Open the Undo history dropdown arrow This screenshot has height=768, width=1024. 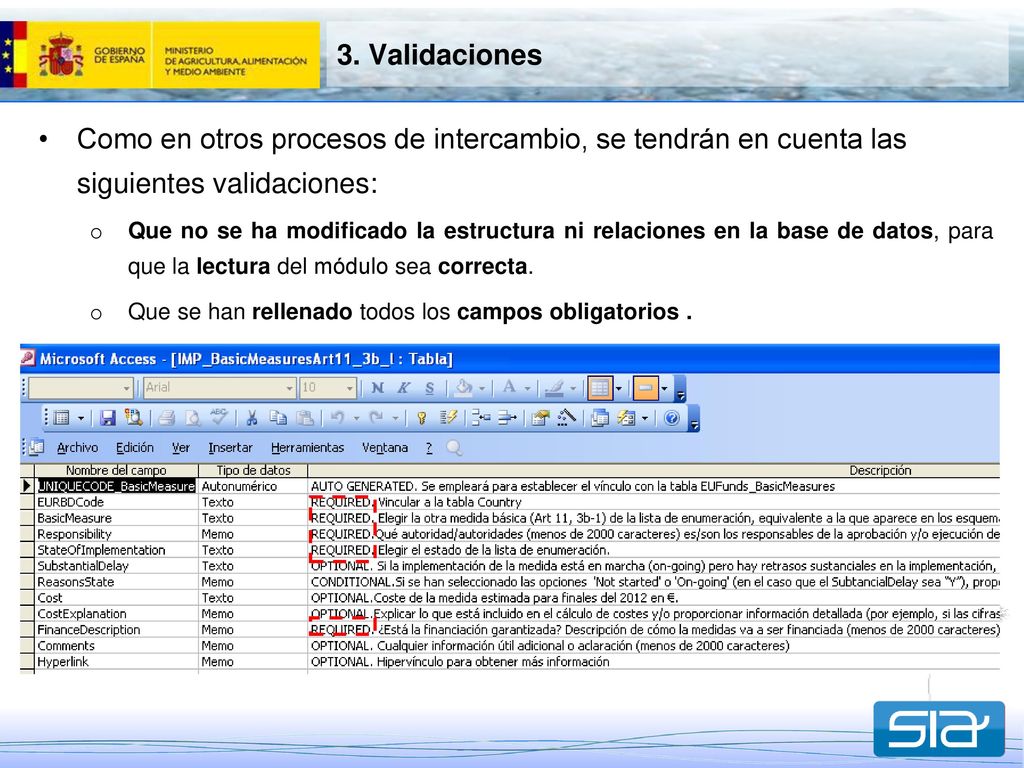coord(357,419)
